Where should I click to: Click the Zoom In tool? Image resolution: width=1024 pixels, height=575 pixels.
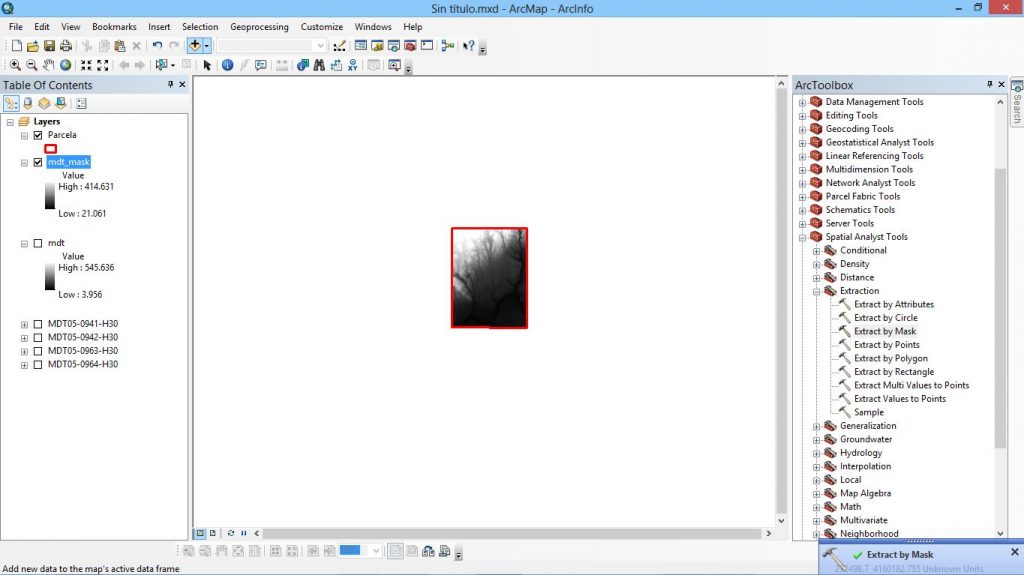pyautogui.click(x=15, y=65)
